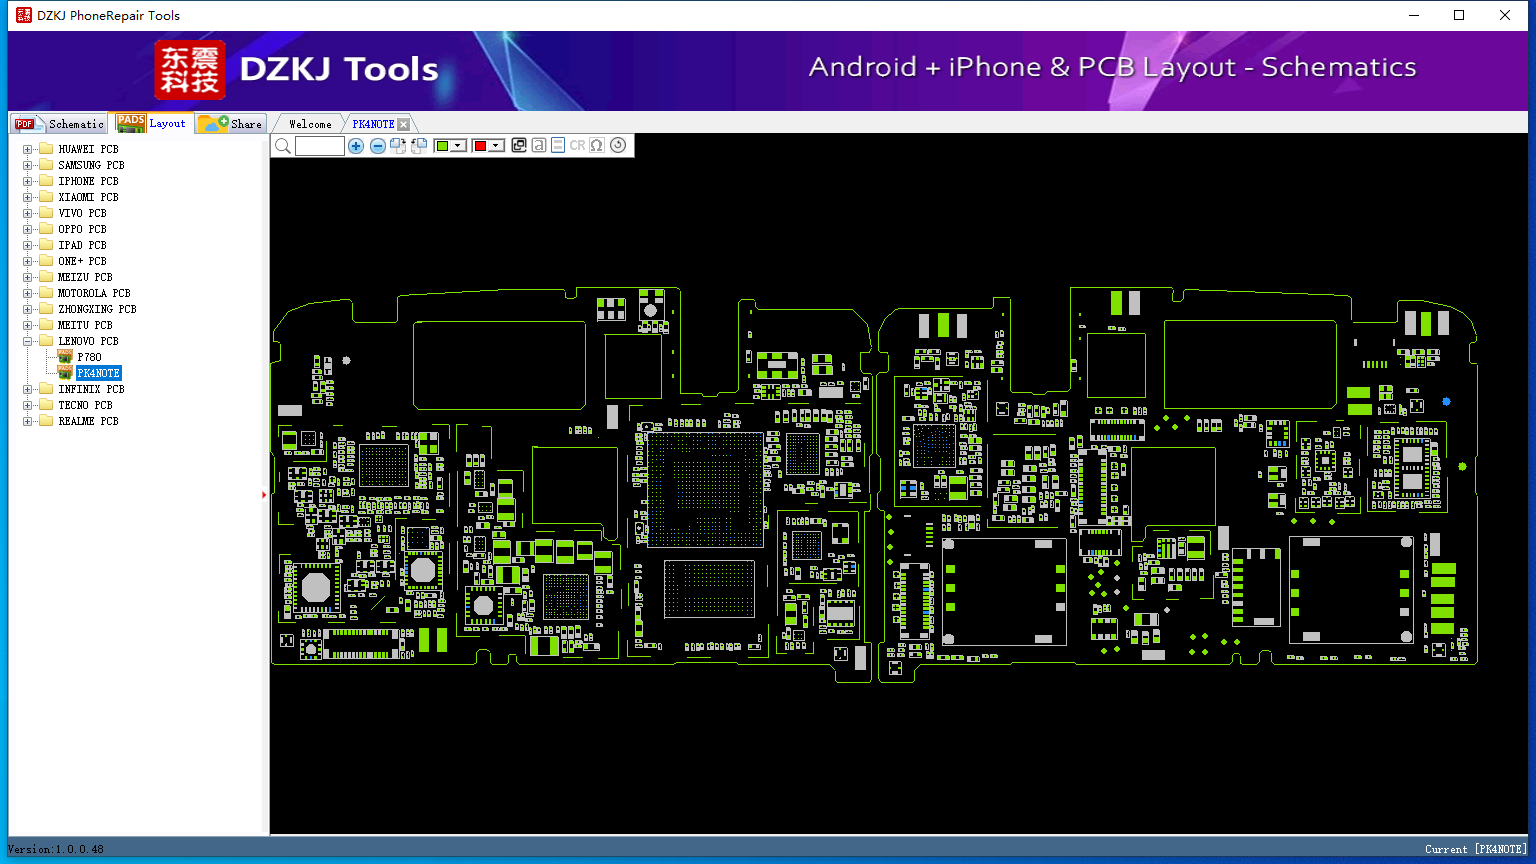Expand the OPPO PCB folder
This screenshot has width=1536, height=864.
[x=28, y=229]
